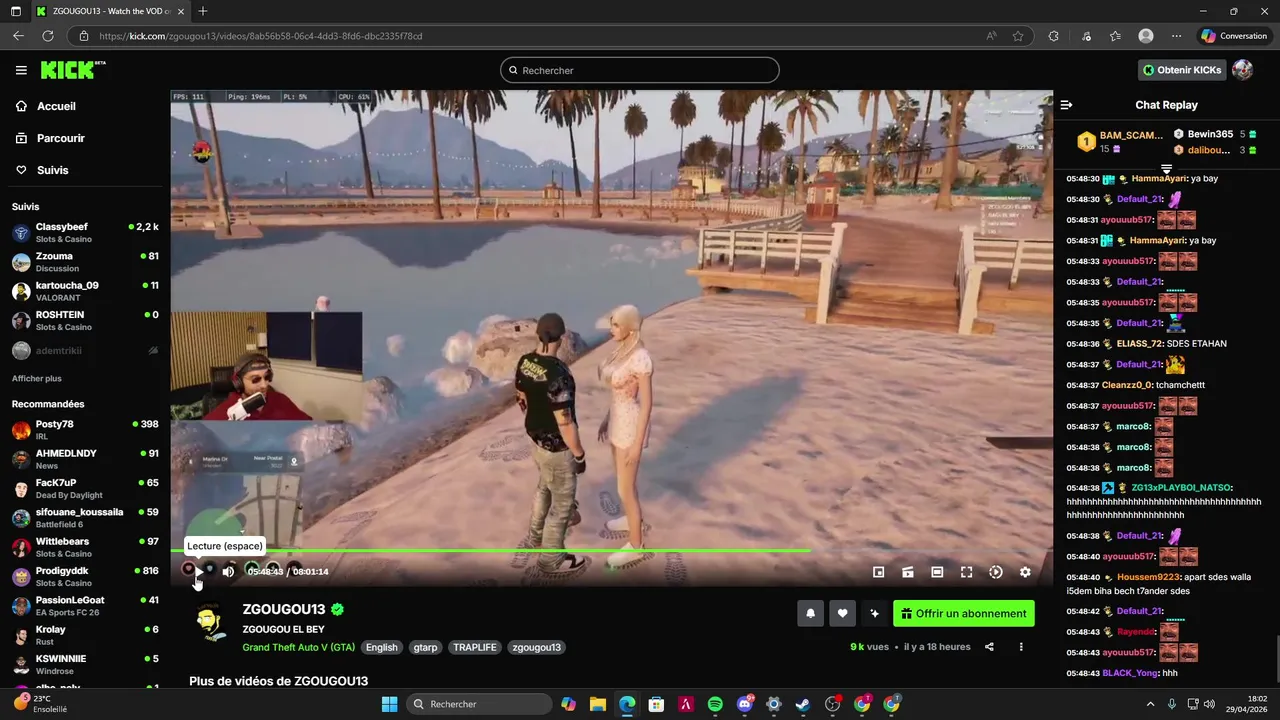The width and height of the screenshot is (1280, 720).
Task: Open FacK7uP recommended channel
Action: (85, 488)
